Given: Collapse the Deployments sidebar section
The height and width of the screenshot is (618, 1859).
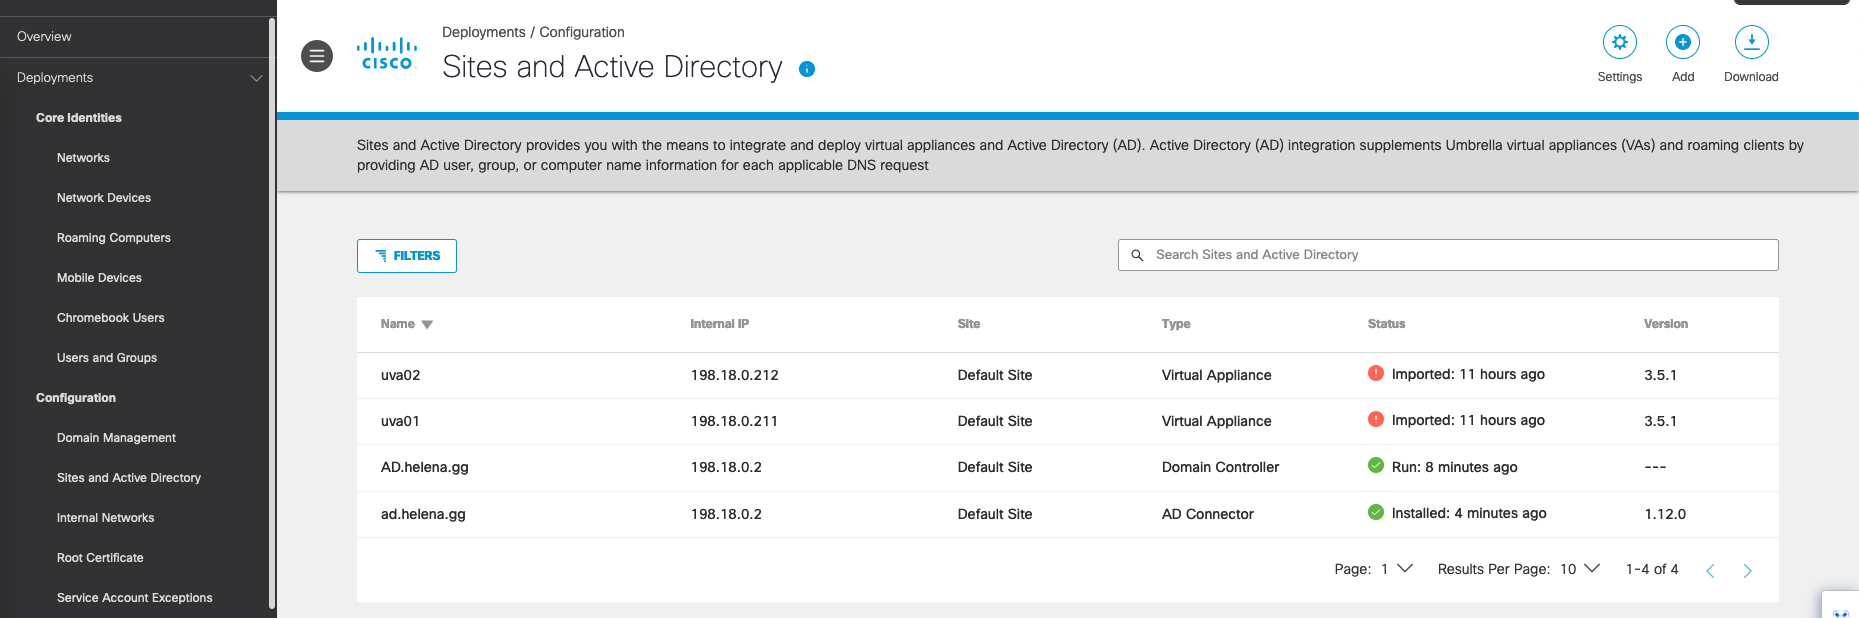Looking at the screenshot, I should [x=256, y=78].
